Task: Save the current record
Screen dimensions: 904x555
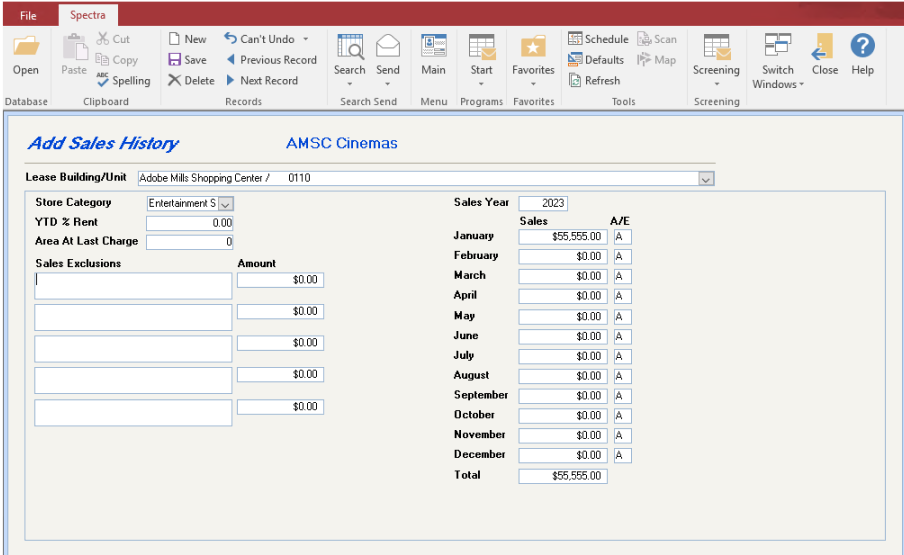Action: coord(187,59)
